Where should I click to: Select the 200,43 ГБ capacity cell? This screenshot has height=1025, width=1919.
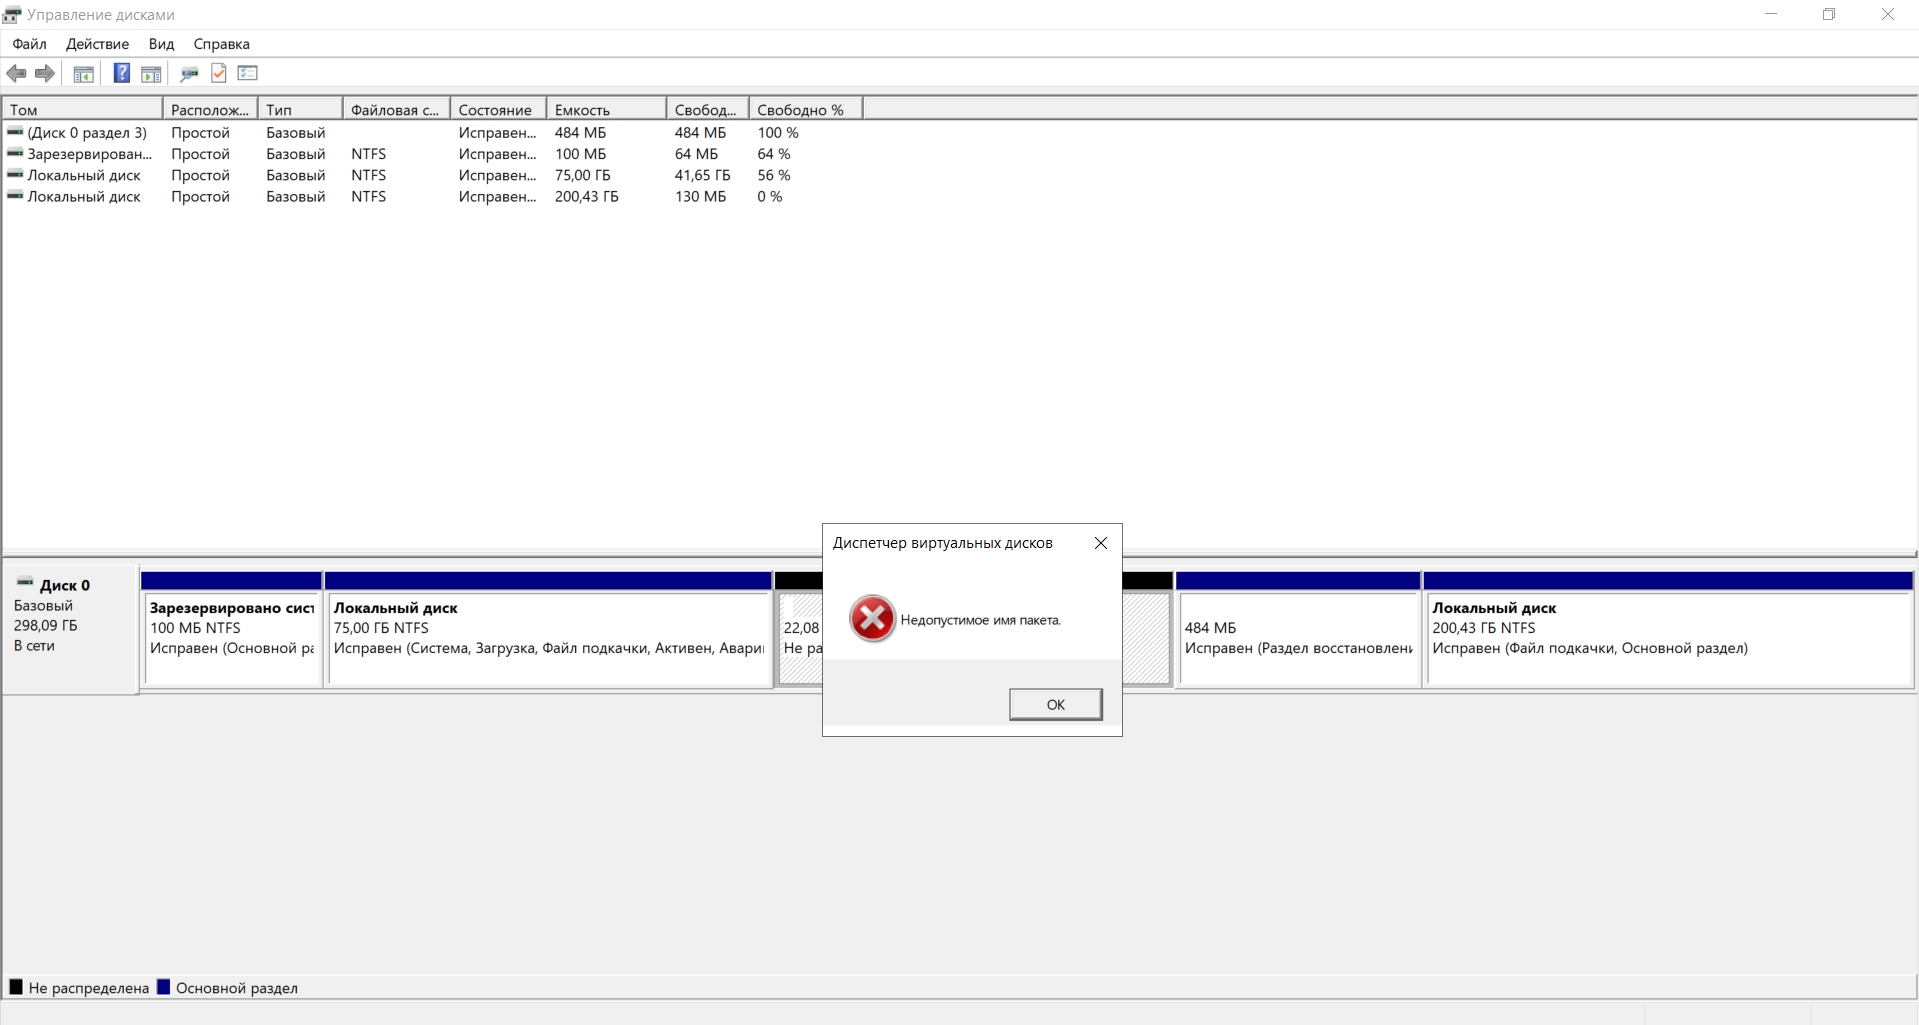point(586,196)
